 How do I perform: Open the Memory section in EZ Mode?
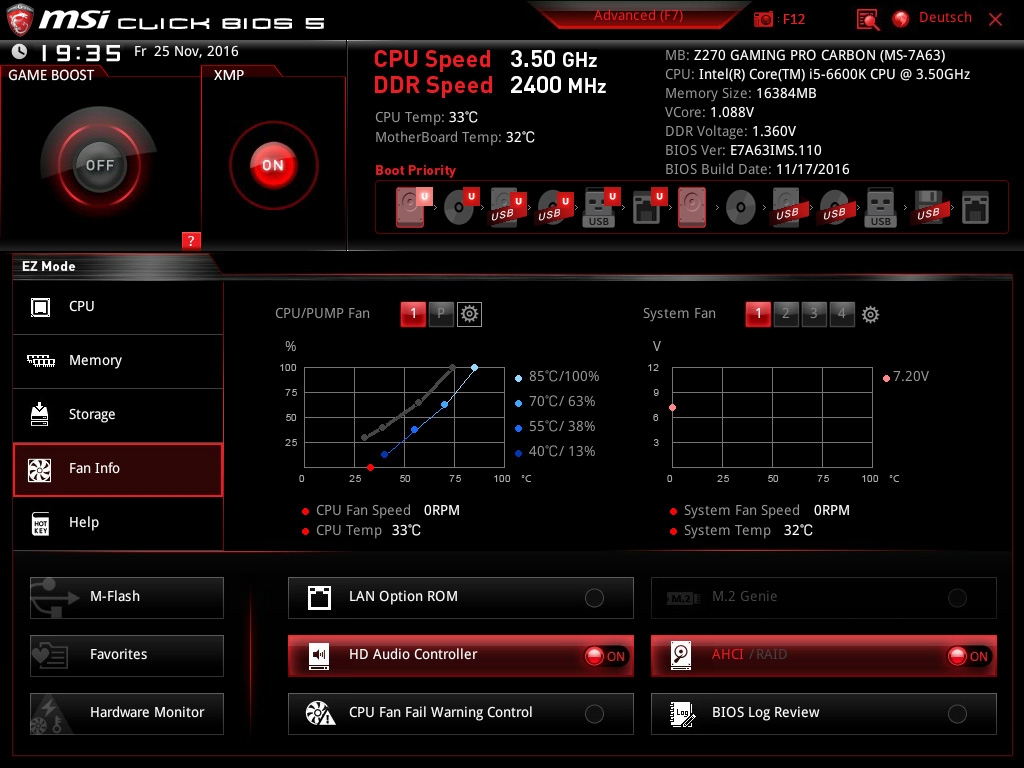118,361
